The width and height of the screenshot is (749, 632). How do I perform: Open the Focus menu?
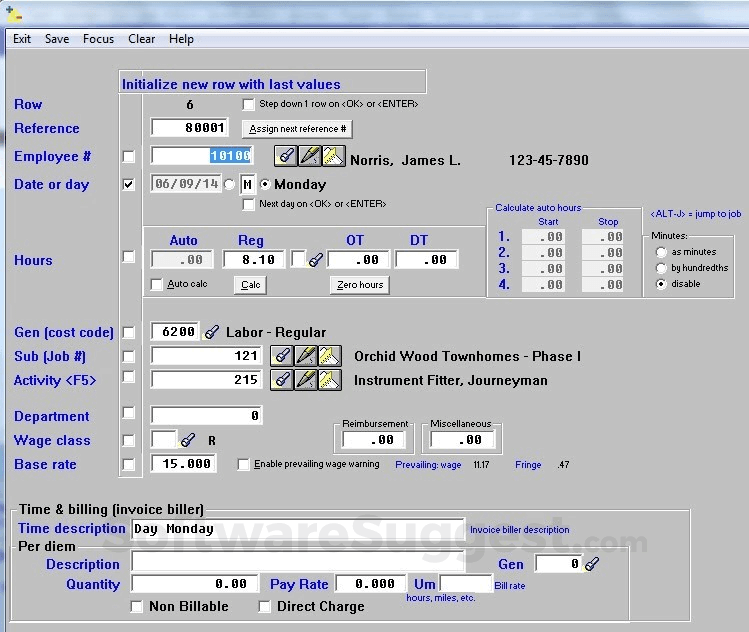[x=98, y=39]
